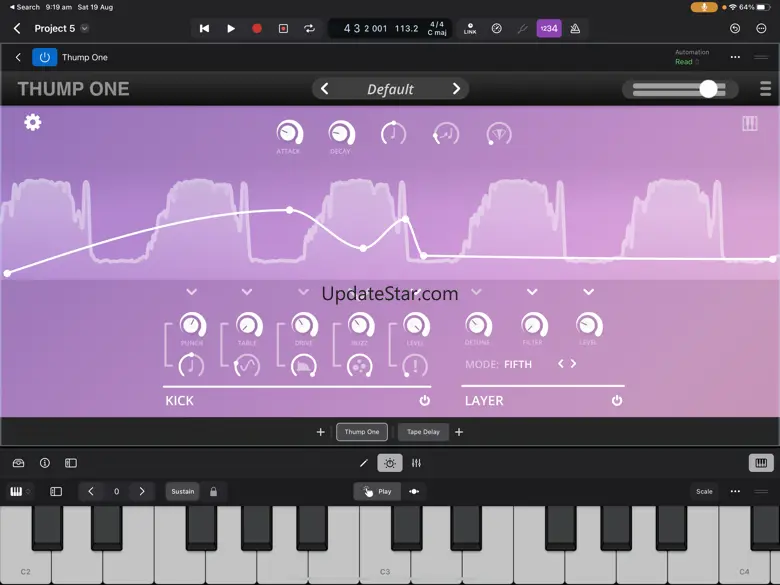Image resolution: width=780 pixels, height=585 pixels.
Task: Adjust the Thump One output volume slider
Action: pos(680,90)
